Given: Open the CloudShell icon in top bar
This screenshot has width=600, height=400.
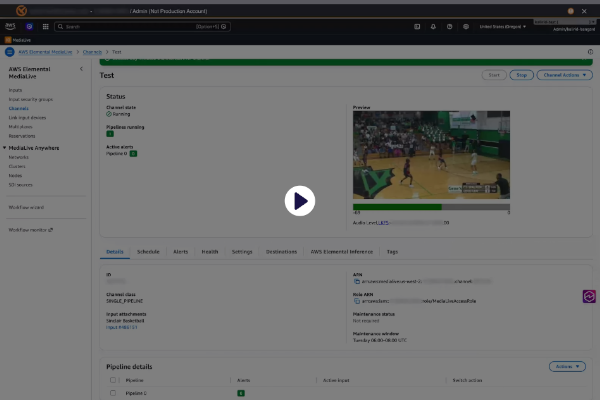Looking at the screenshot, I should pos(417,26).
